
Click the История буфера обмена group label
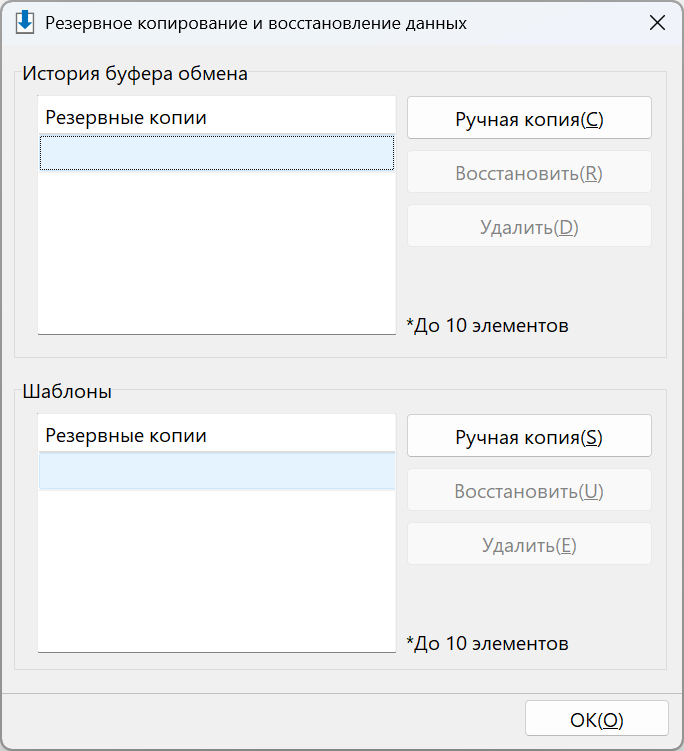(135, 73)
